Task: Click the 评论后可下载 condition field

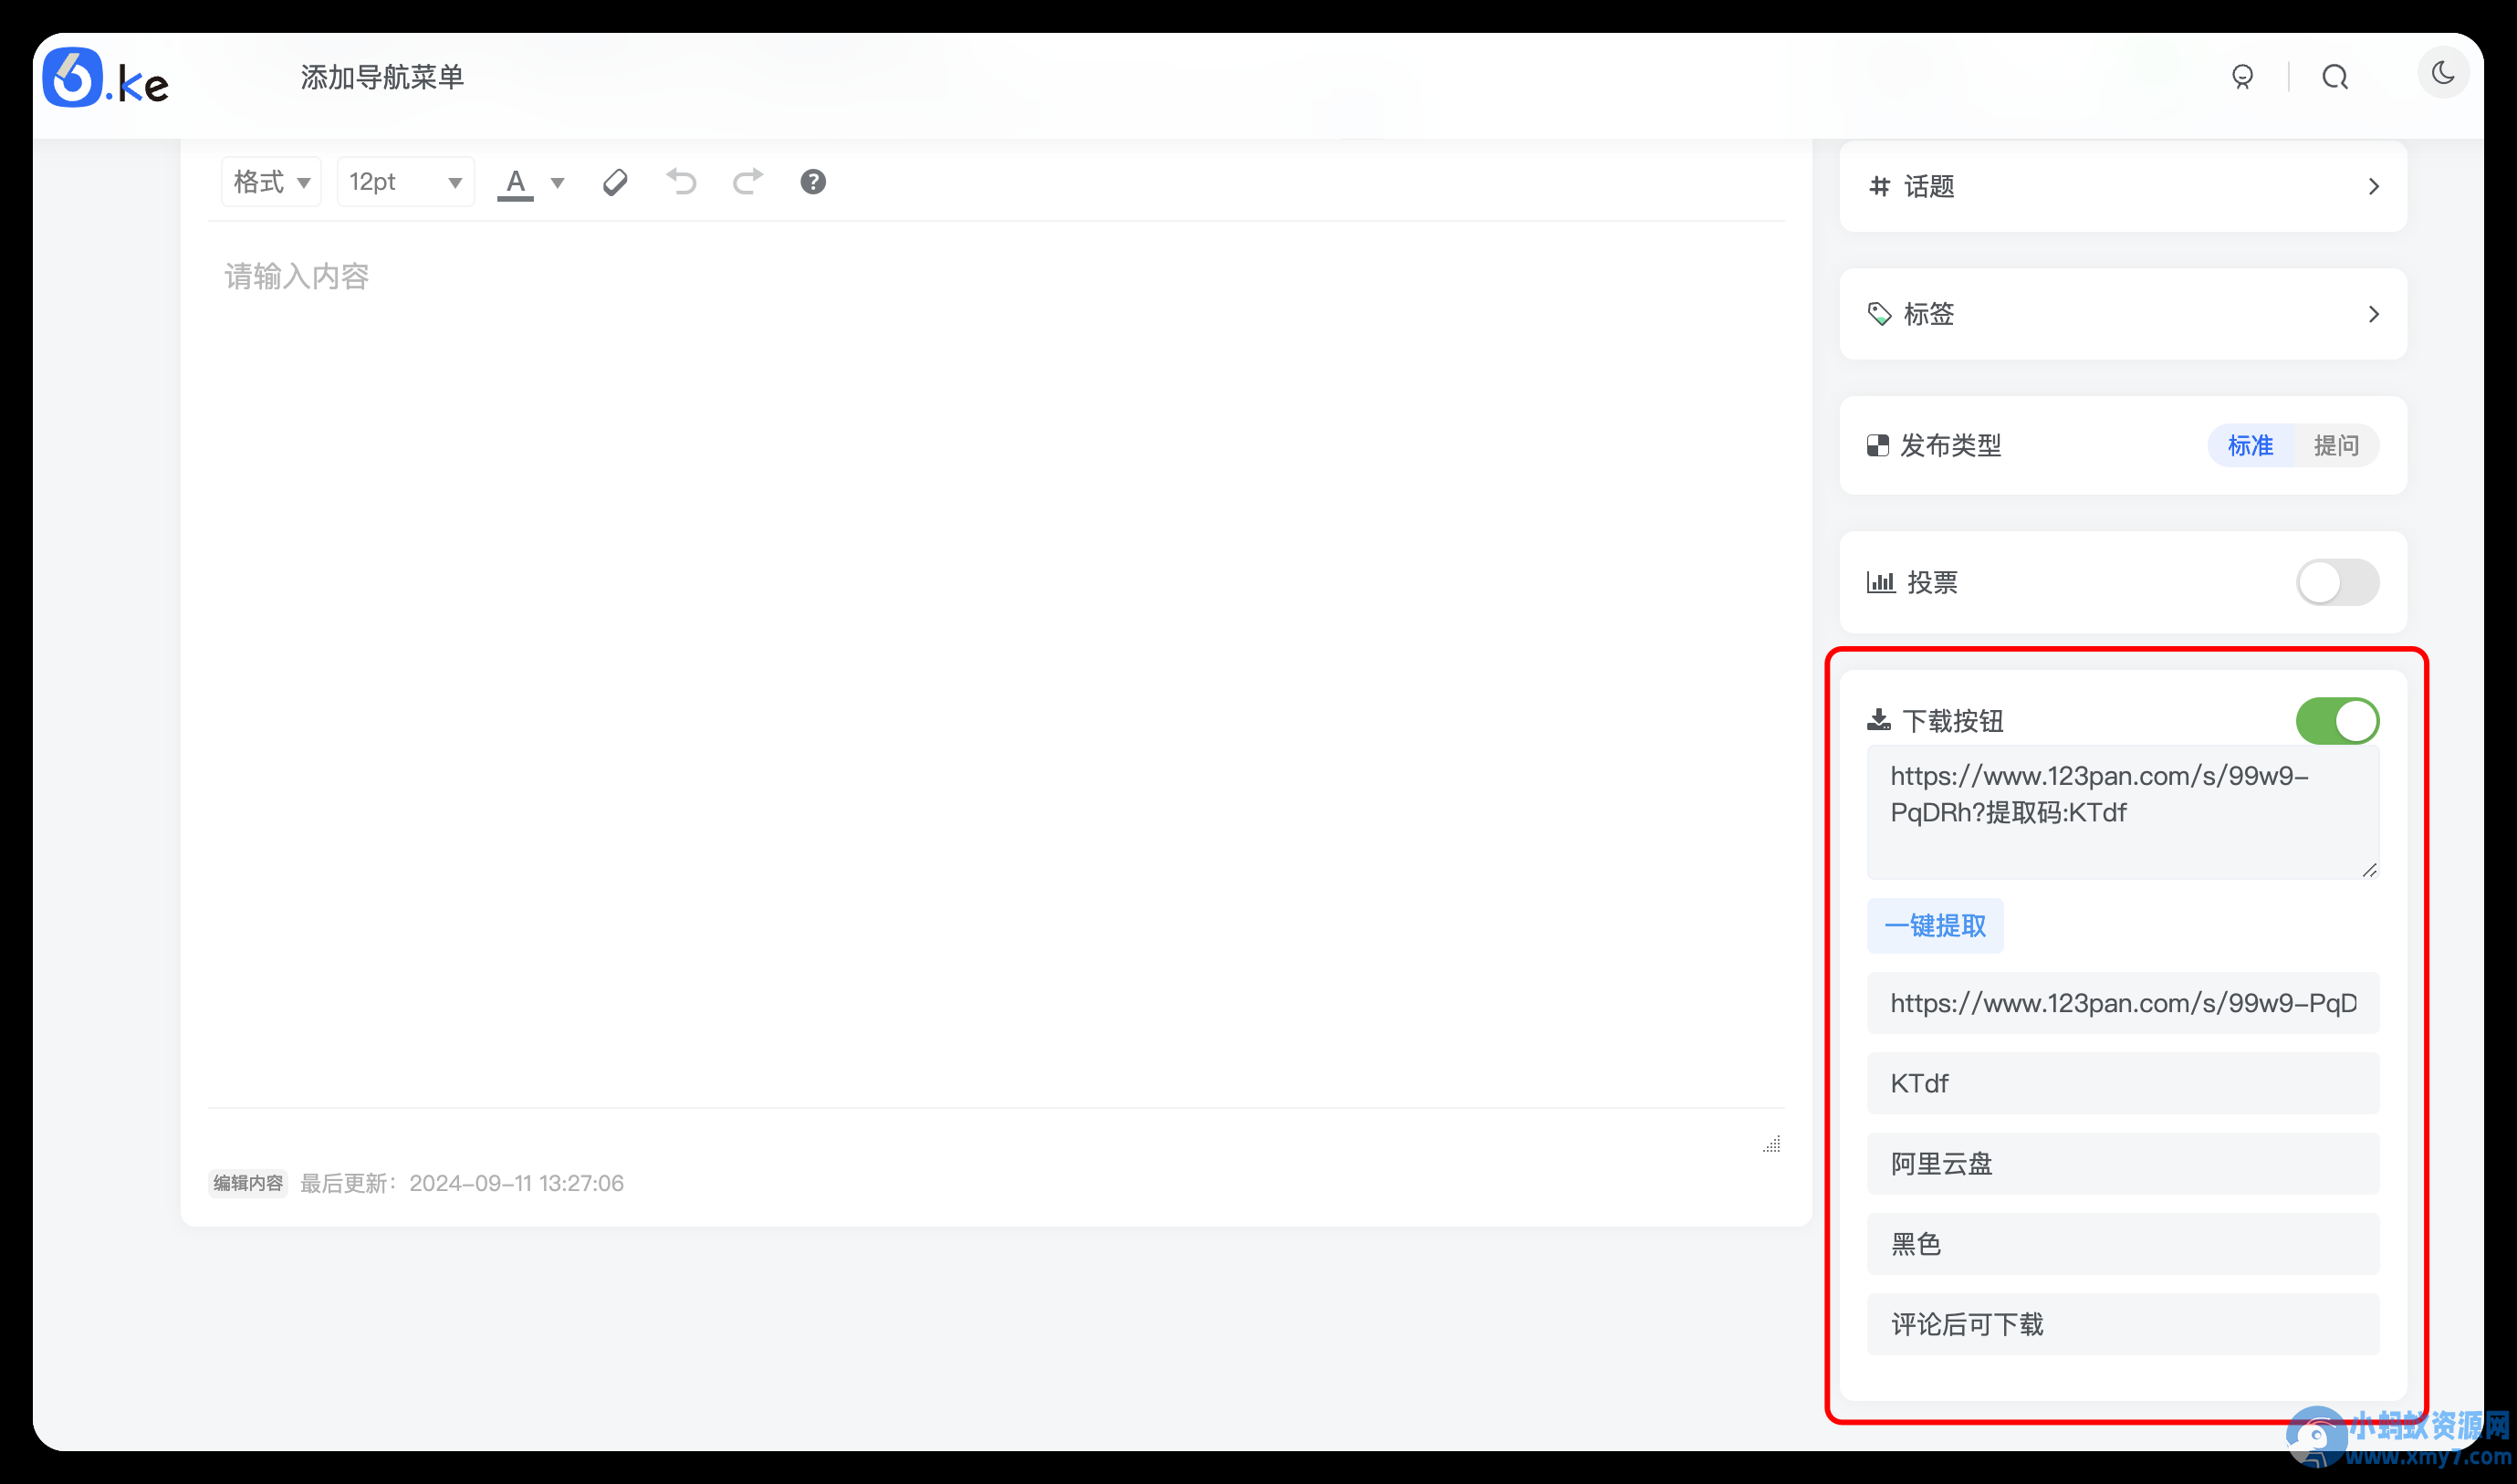Action: coord(2122,1325)
